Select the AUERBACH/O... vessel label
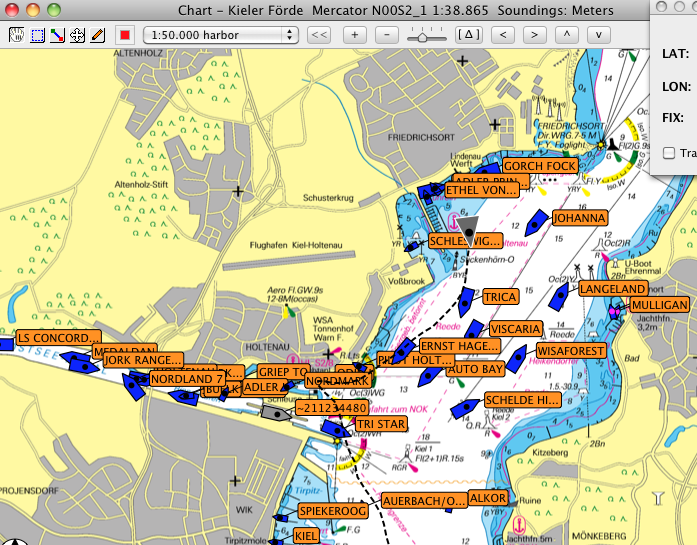 pos(425,501)
